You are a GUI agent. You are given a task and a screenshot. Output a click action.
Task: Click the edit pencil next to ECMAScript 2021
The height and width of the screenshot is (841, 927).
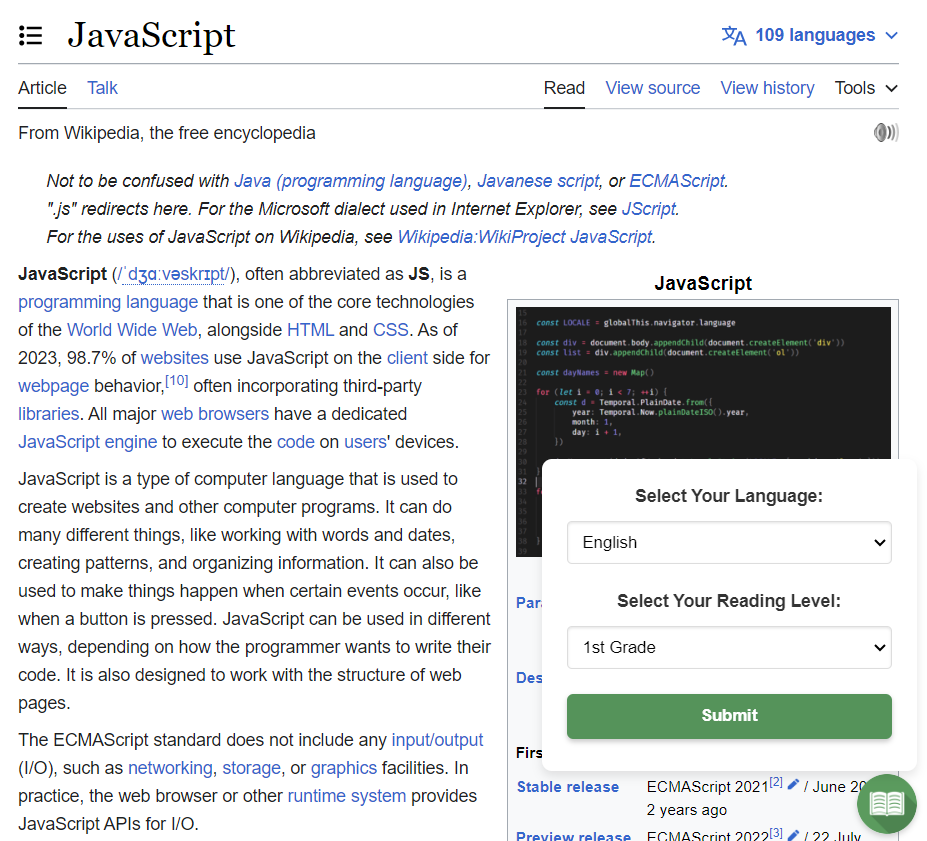[793, 784]
